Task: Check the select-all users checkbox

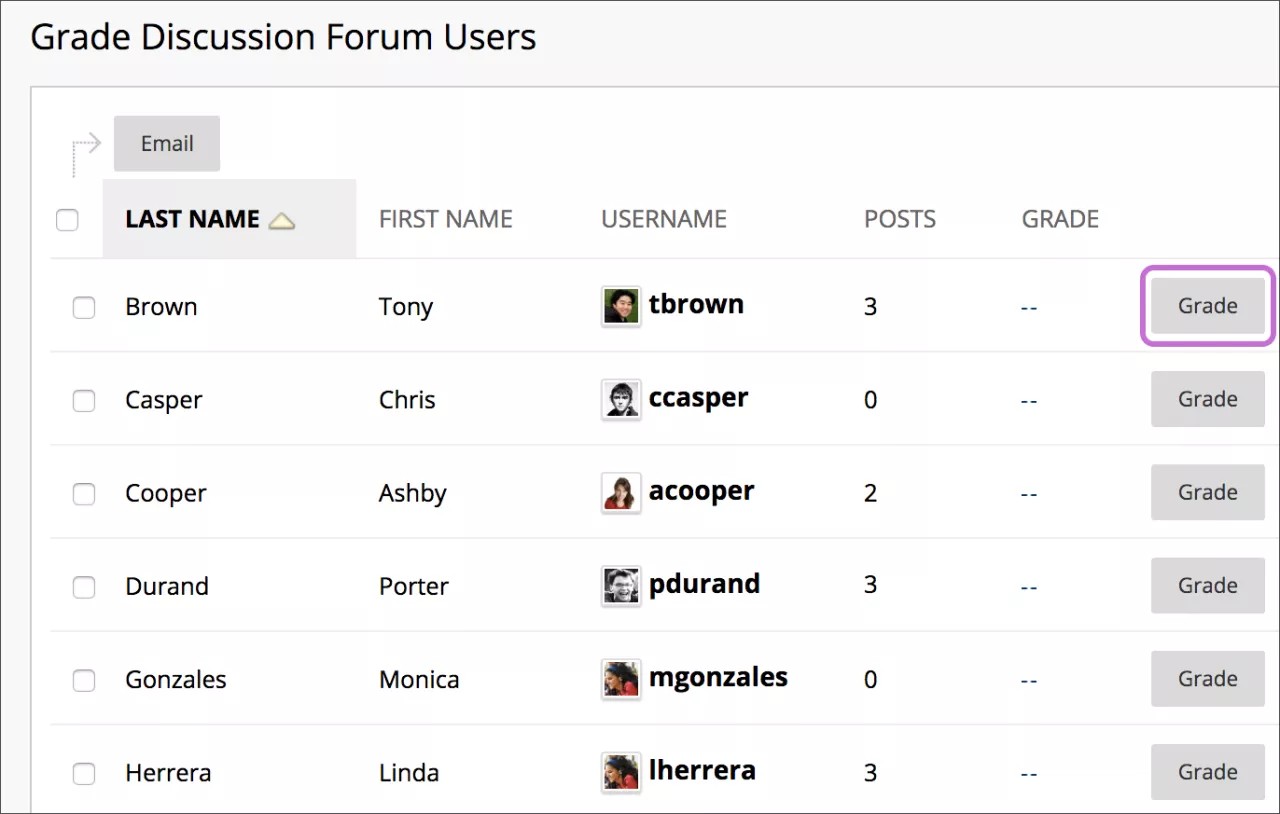Action: tap(67, 219)
